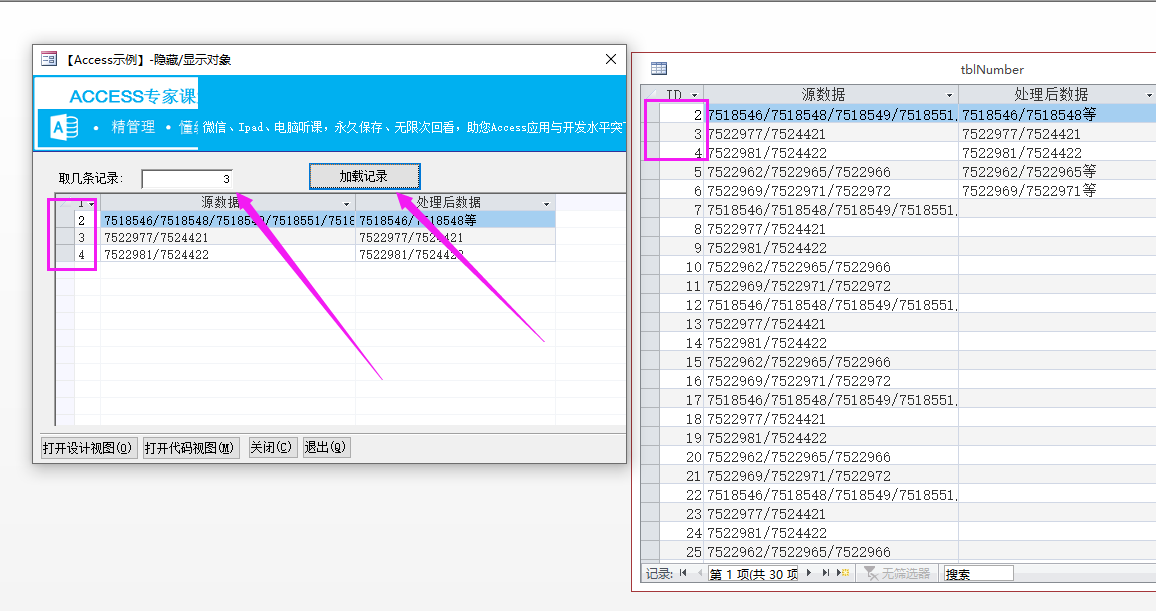The image size is (1156, 611).
Task: Click the 7522962/7522965等 cell in tblNumber
Action: [x=1057, y=172]
